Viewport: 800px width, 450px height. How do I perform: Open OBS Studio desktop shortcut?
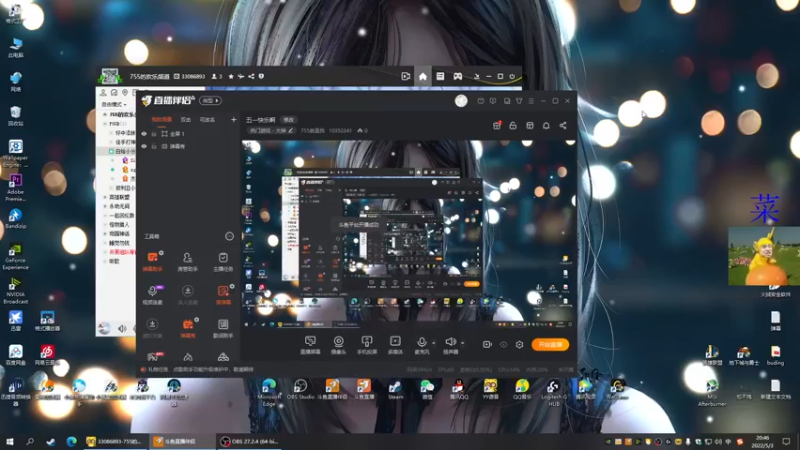tap(300, 390)
